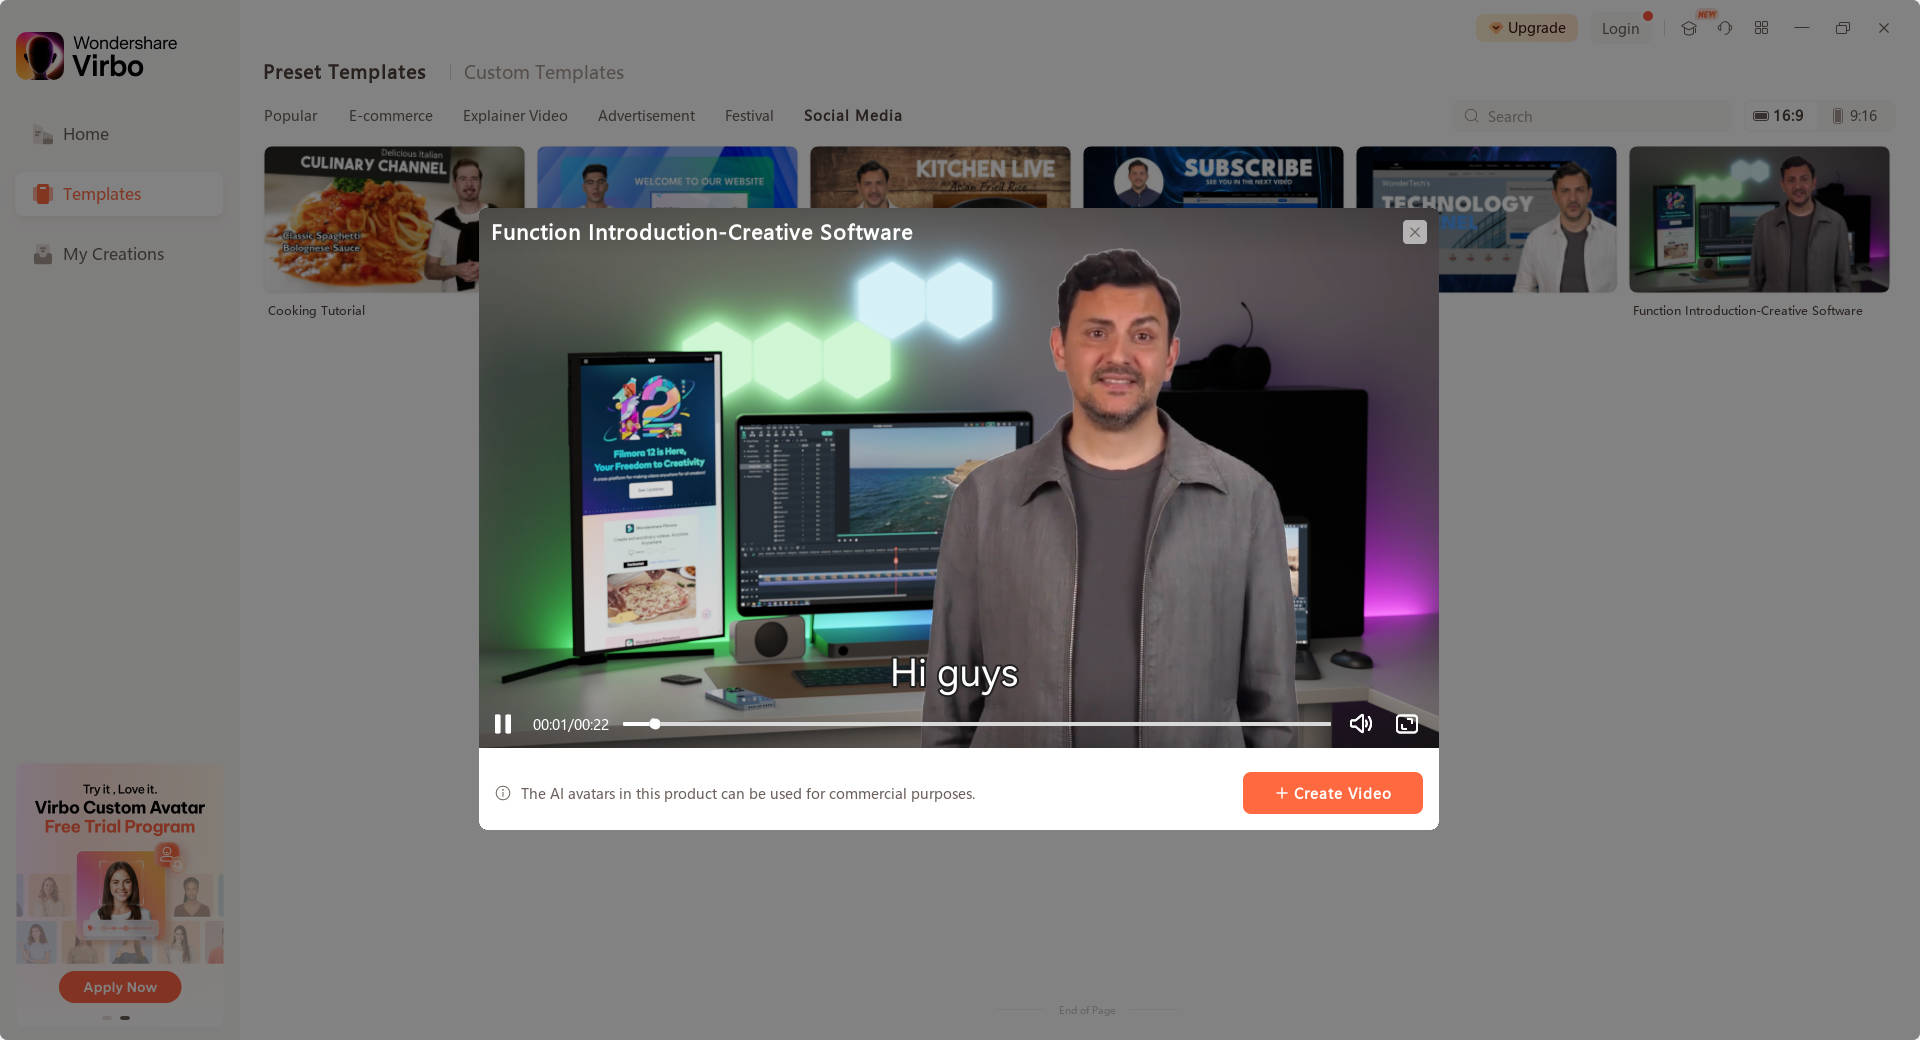Open the Home page in sidebar
Image resolution: width=1920 pixels, height=1040 pixels.
[x=119, y=134]
